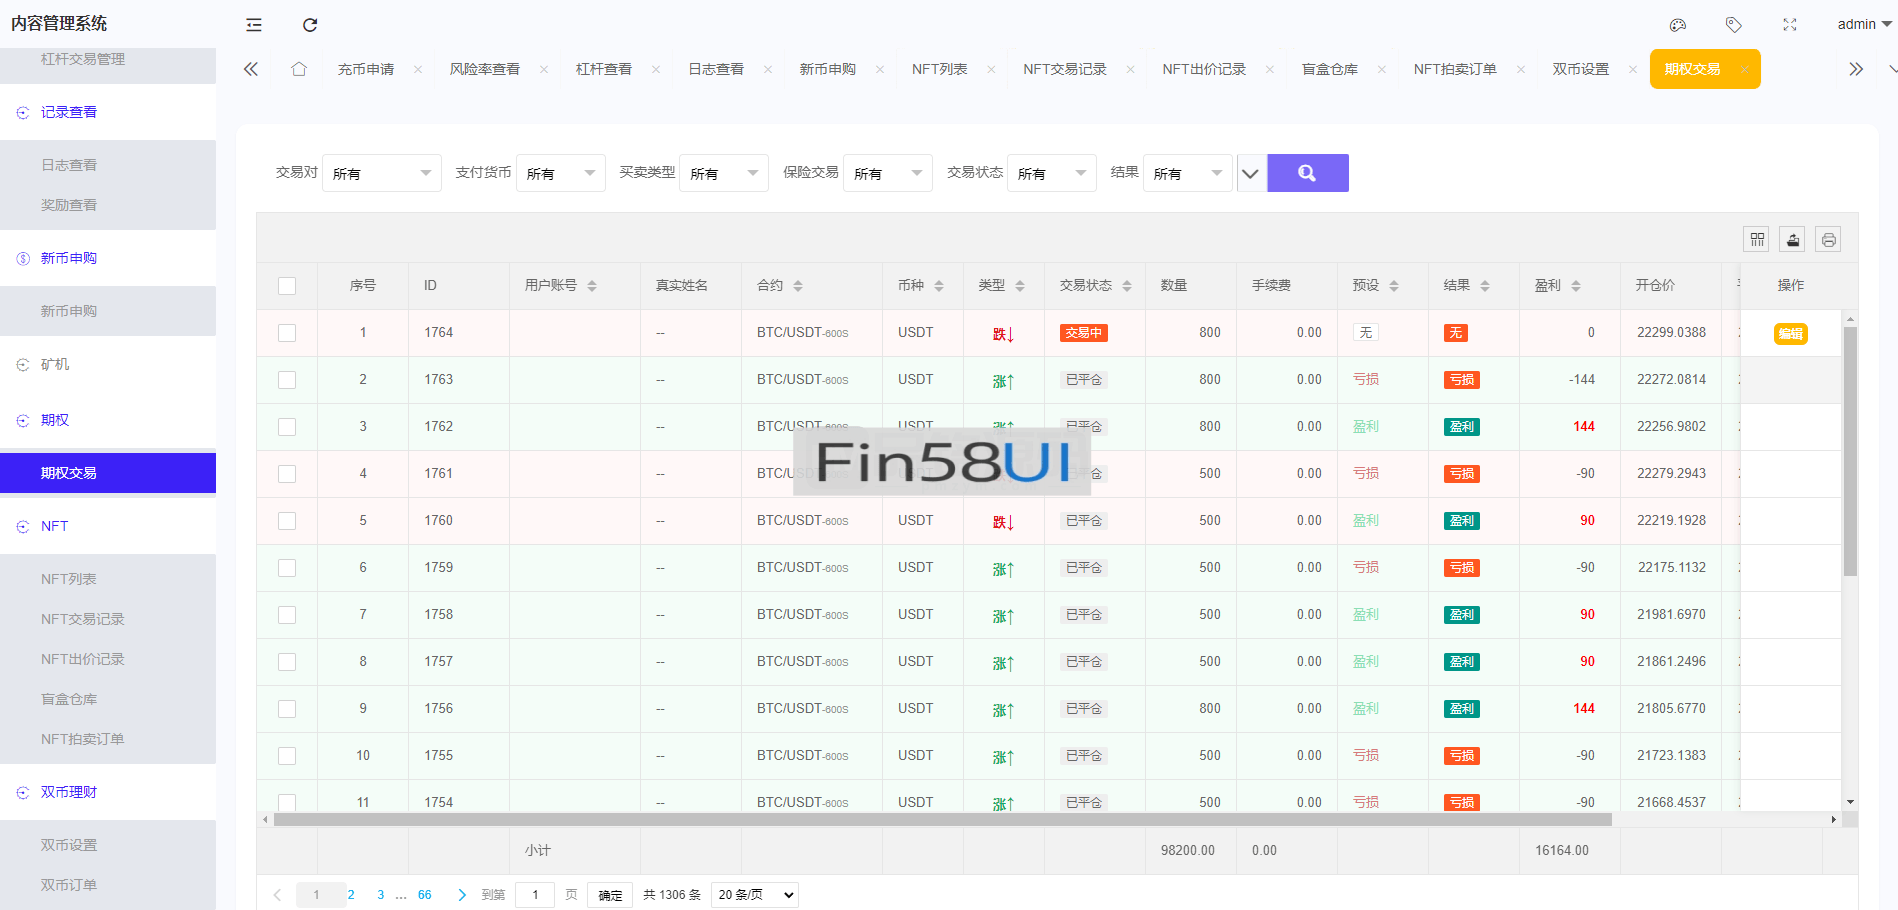Open the theme palette icon
The width and height of the screenshot is (1898, 910).
point(1678,25)
